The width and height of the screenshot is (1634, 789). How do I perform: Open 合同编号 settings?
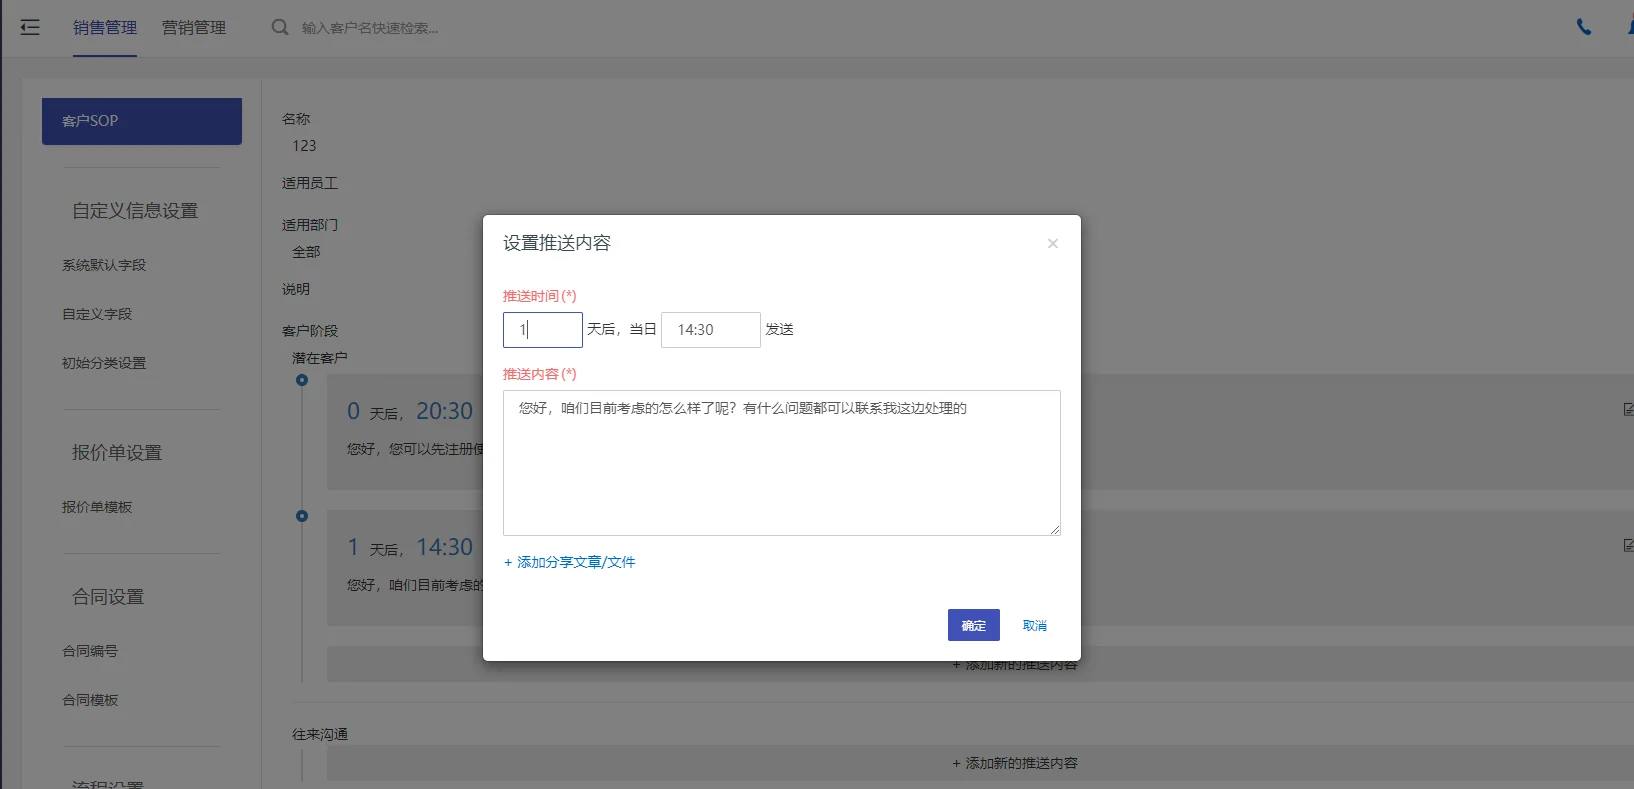pos(90,651)
